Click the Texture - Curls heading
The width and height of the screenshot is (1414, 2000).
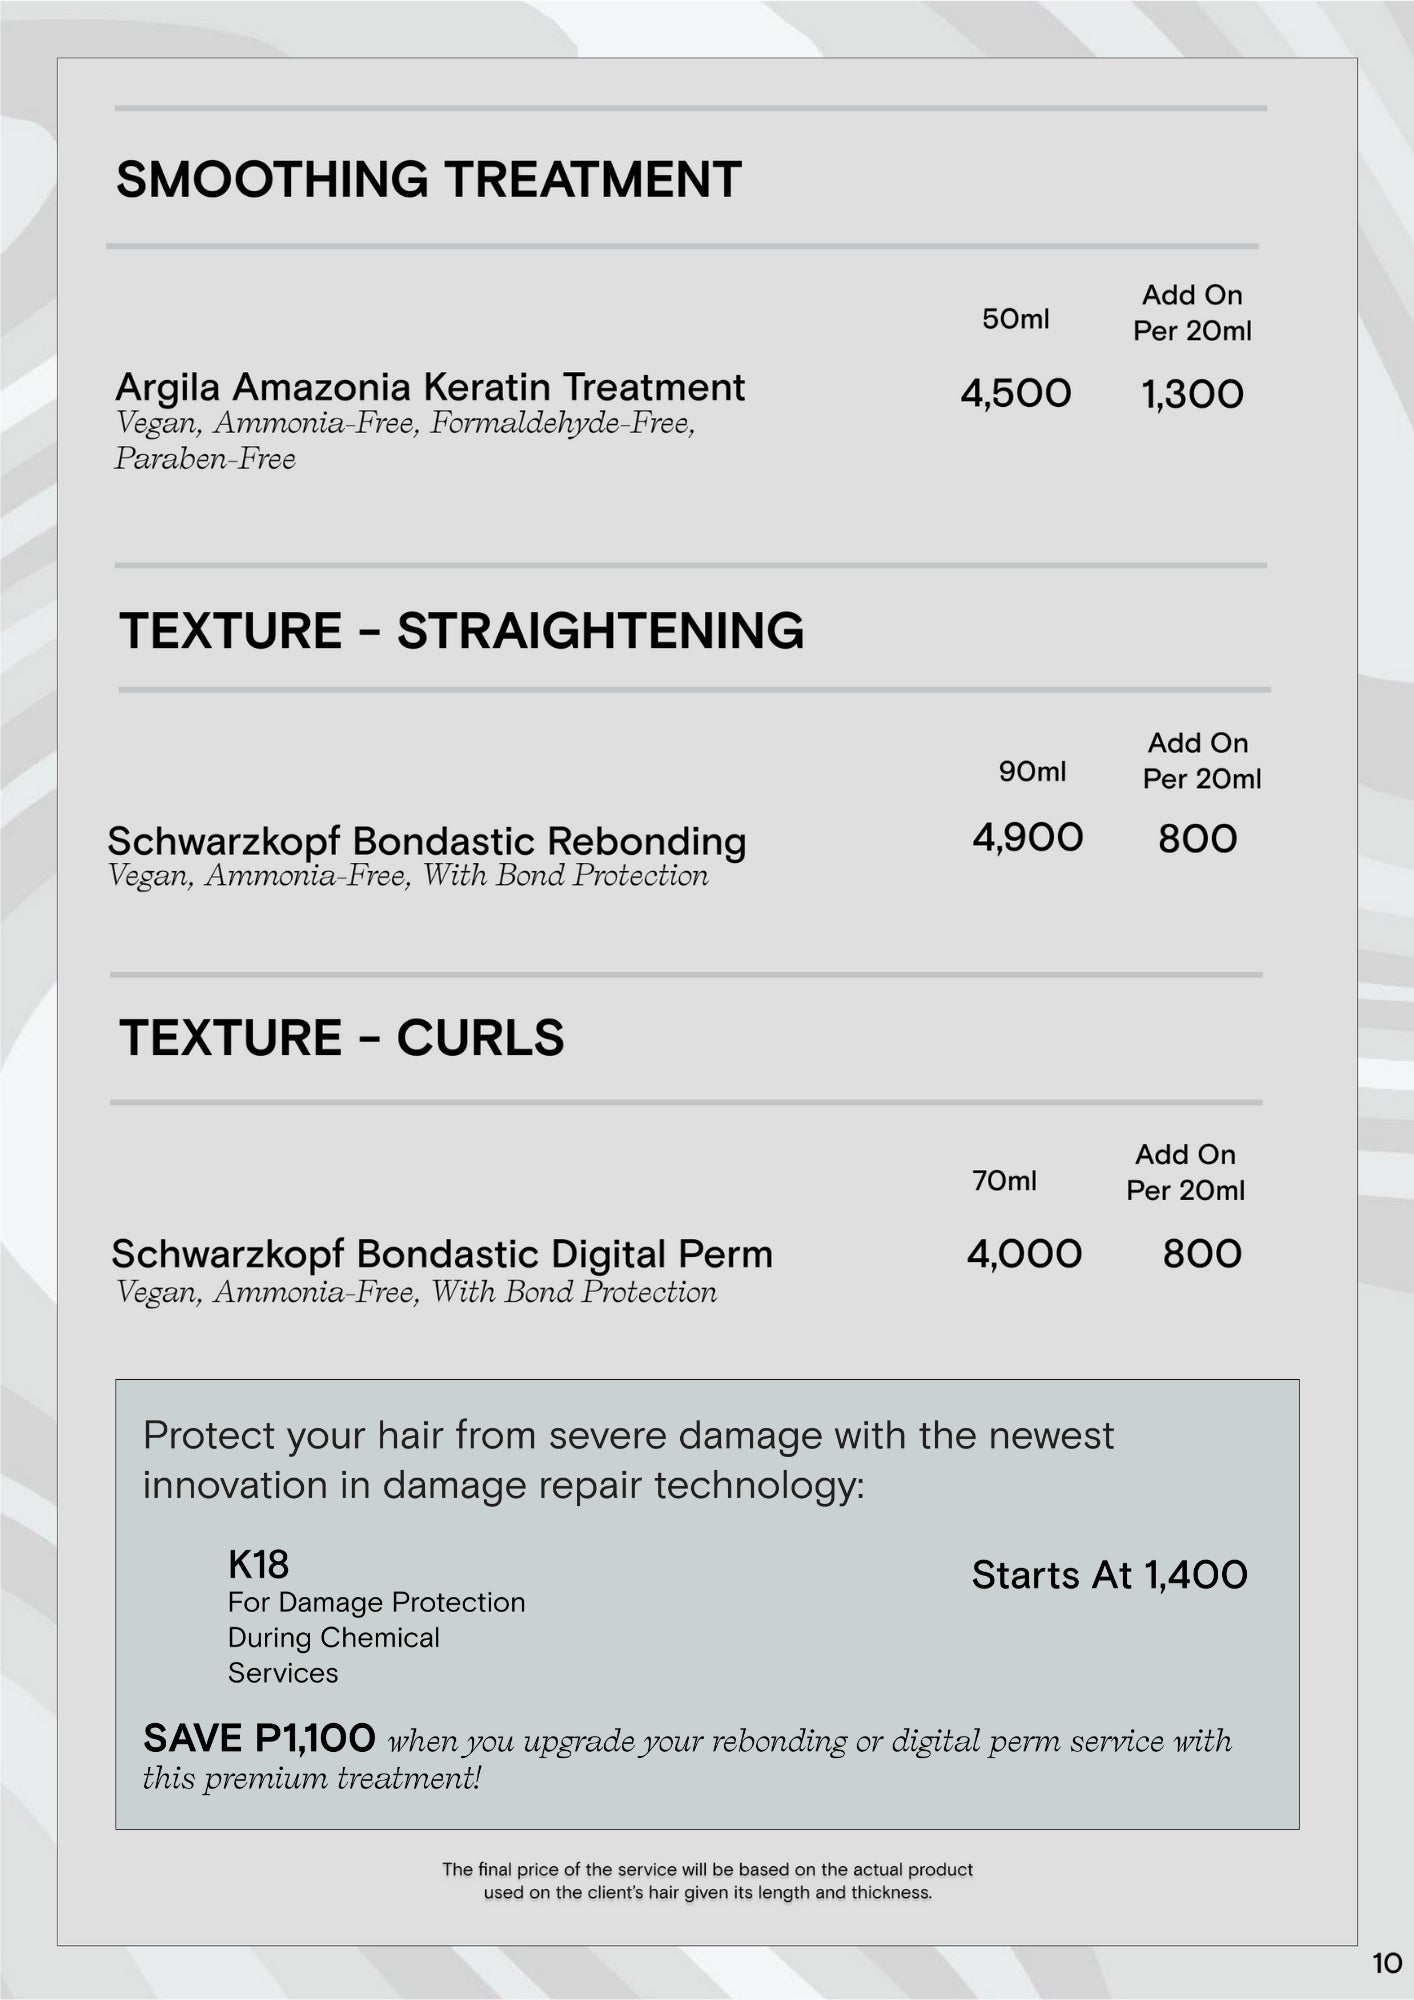click(341, 1038)
